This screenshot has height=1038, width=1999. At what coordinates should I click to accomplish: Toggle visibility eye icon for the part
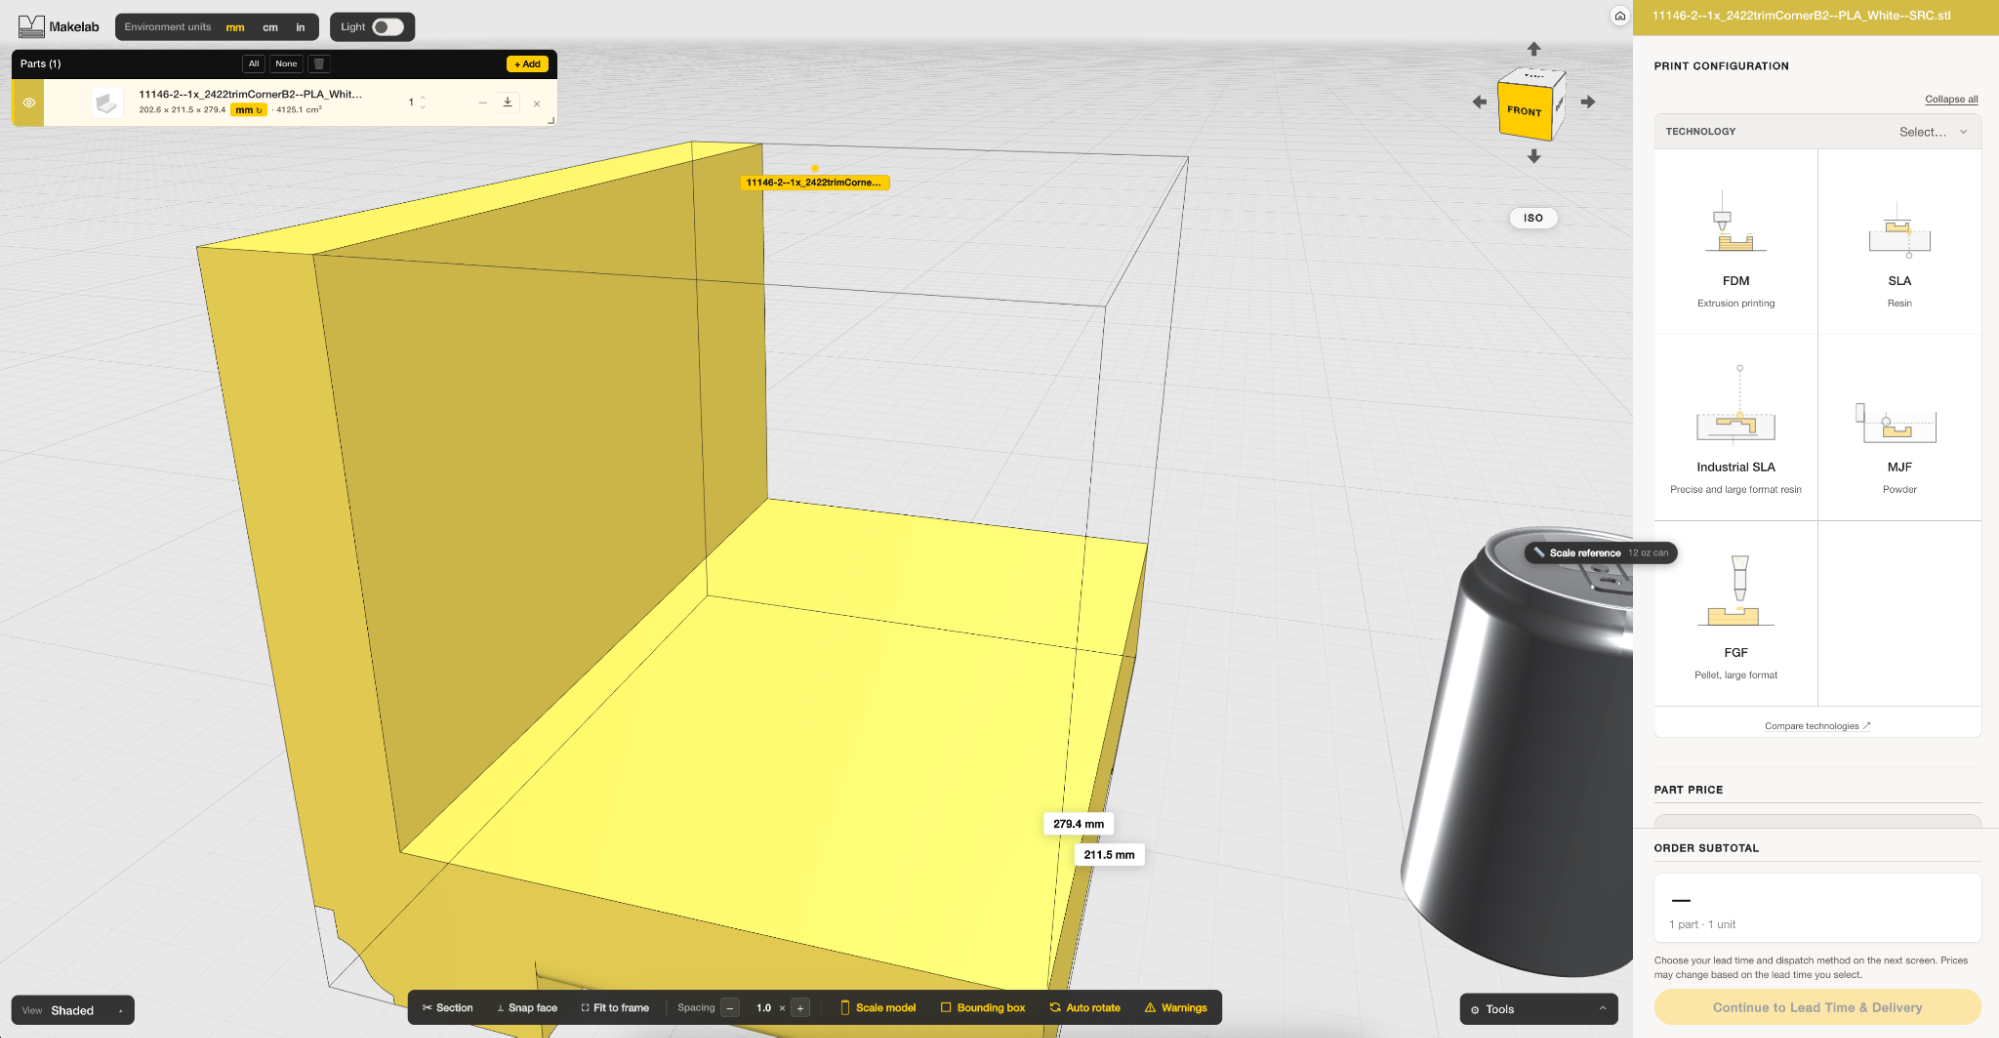click(29, 102)
